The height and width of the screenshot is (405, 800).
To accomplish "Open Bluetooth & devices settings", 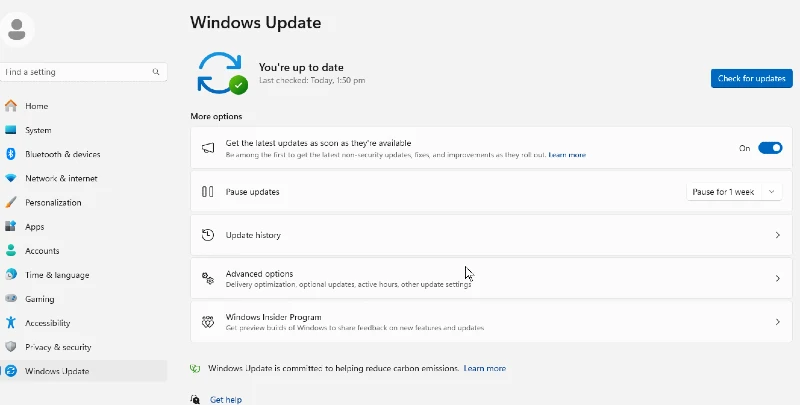I will pos(84,154).
